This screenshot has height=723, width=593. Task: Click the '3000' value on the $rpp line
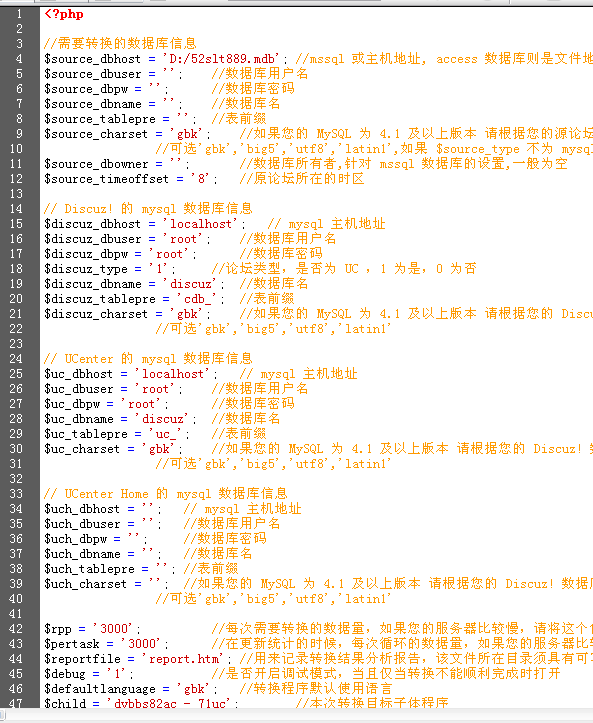tap(113, 629)
